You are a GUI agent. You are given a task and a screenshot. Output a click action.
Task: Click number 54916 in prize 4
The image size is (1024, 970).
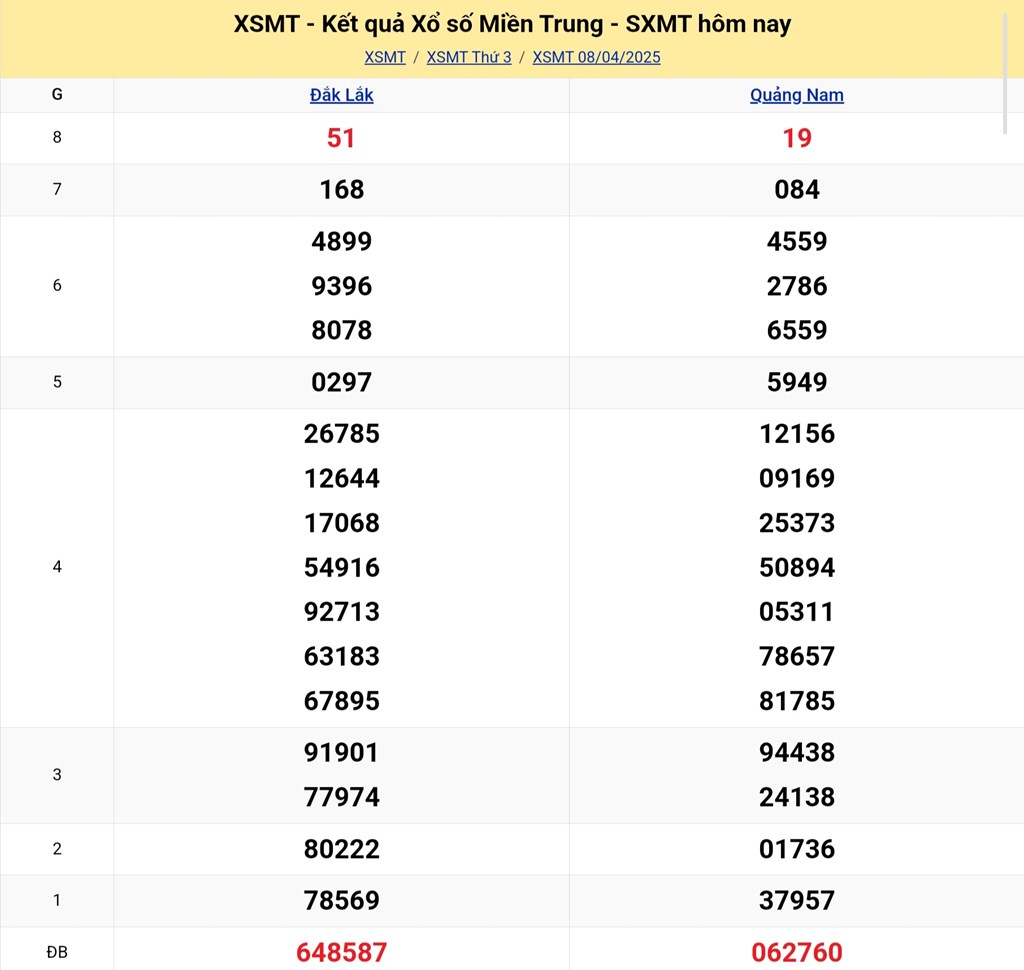342,567
